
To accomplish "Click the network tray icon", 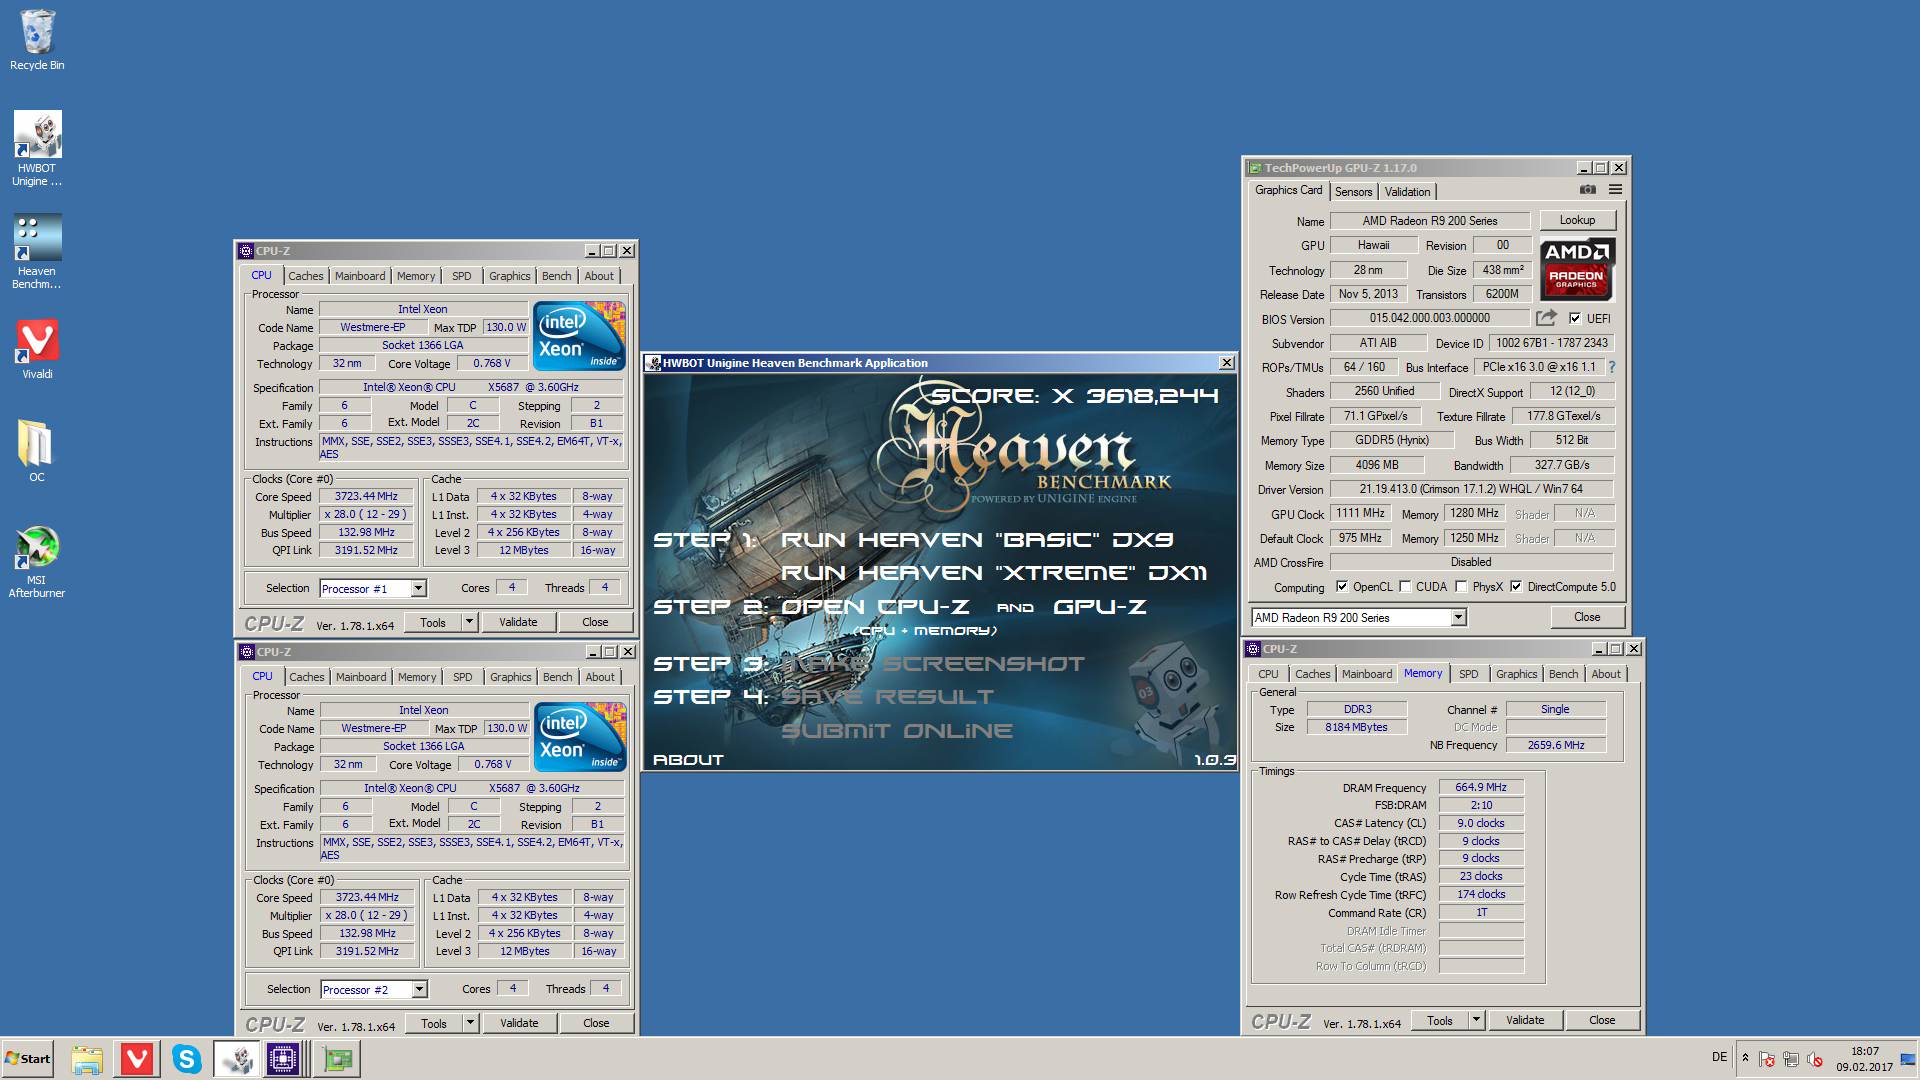I will pos(1791,1059).
